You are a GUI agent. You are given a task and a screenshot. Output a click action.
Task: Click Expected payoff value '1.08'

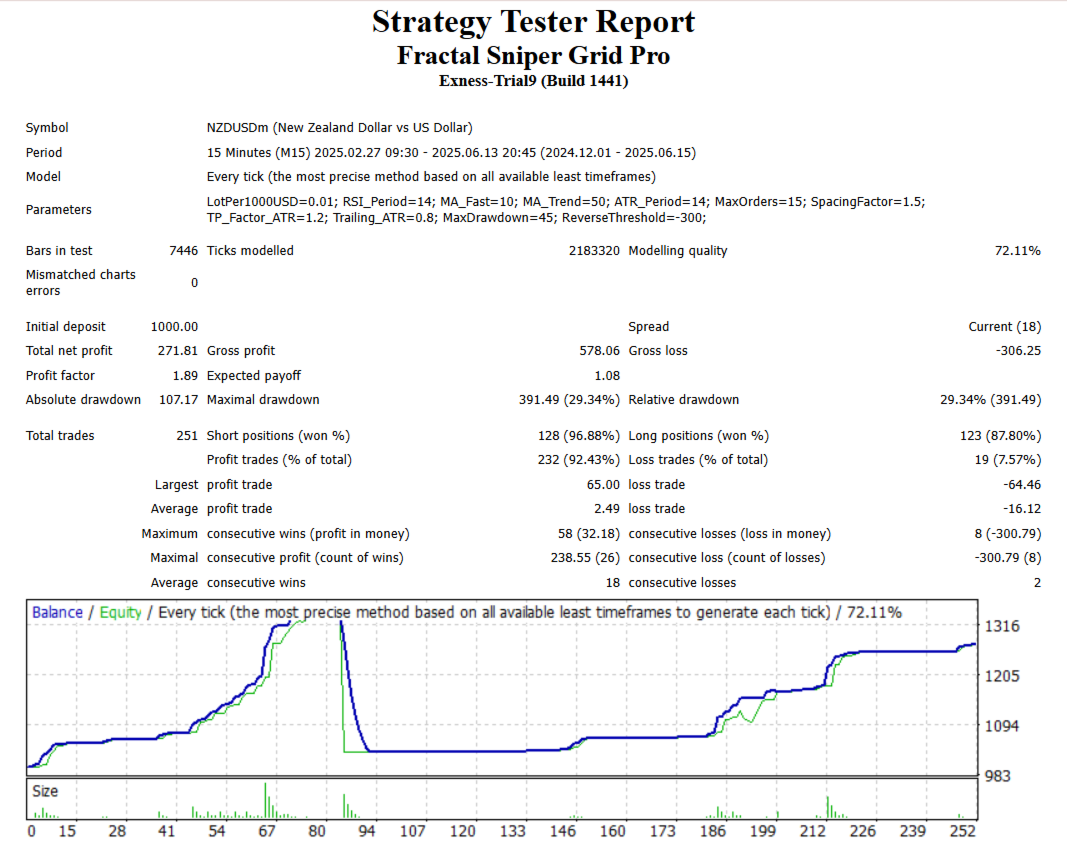pos(607,376)
